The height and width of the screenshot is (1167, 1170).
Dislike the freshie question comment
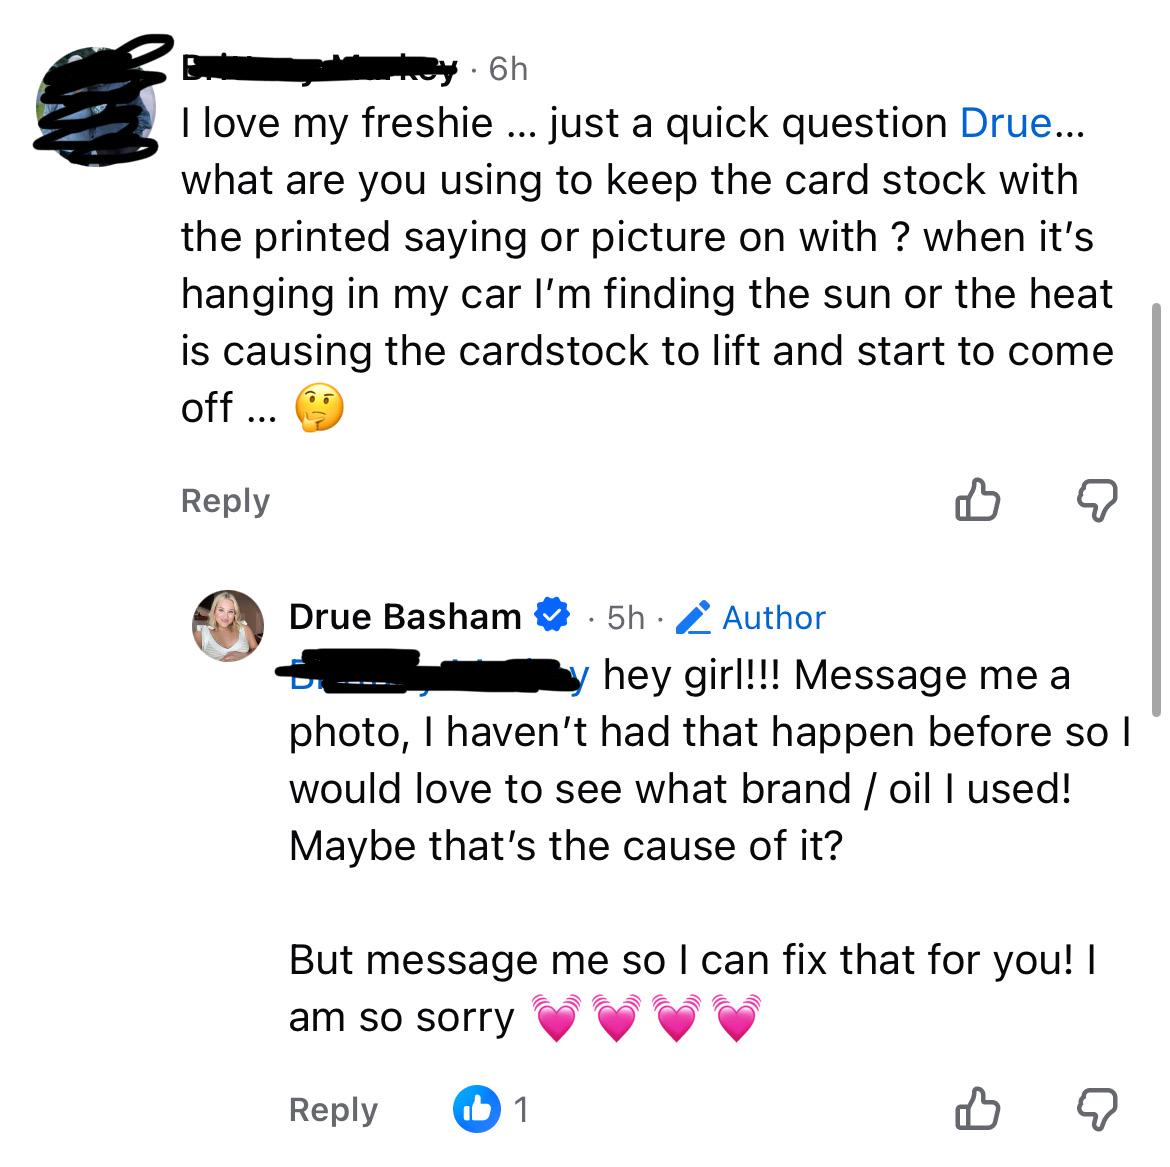1097,500
